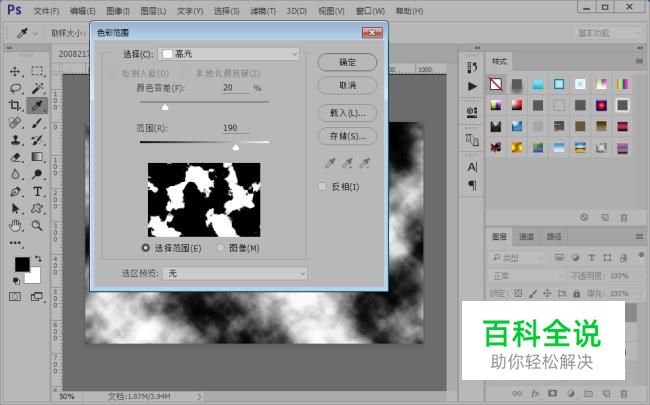Viewport: 650px width, 405px height.
Task: Open the 基本功能 workspace dropdown
Action: [x=609, y=33]
